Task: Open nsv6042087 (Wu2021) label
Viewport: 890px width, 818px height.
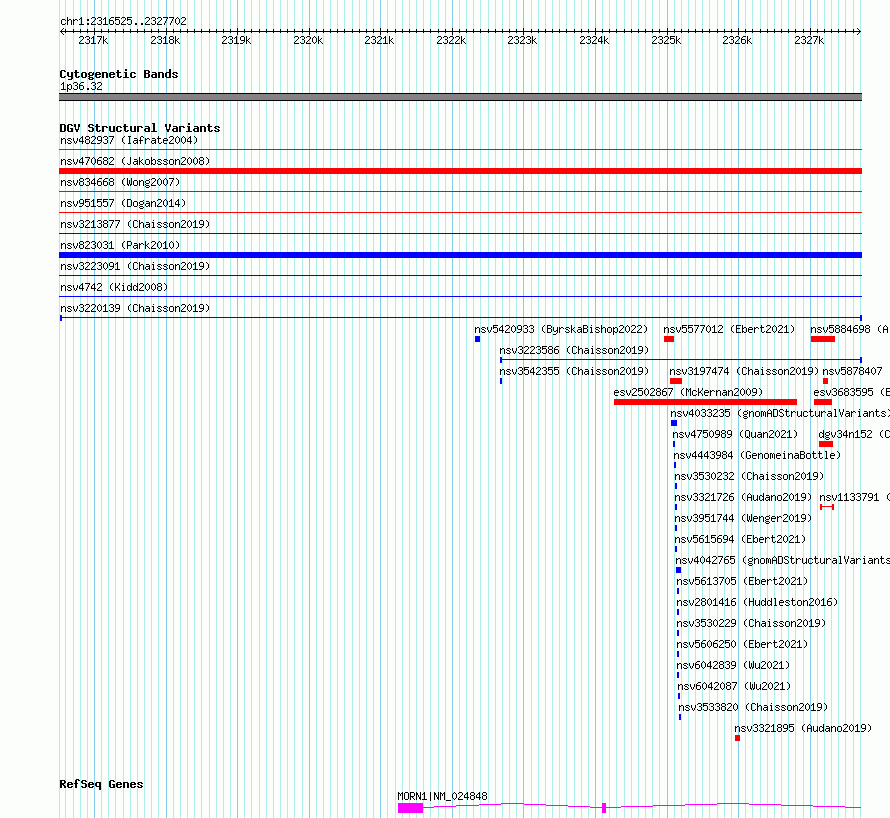Action: tap(734, 686)
